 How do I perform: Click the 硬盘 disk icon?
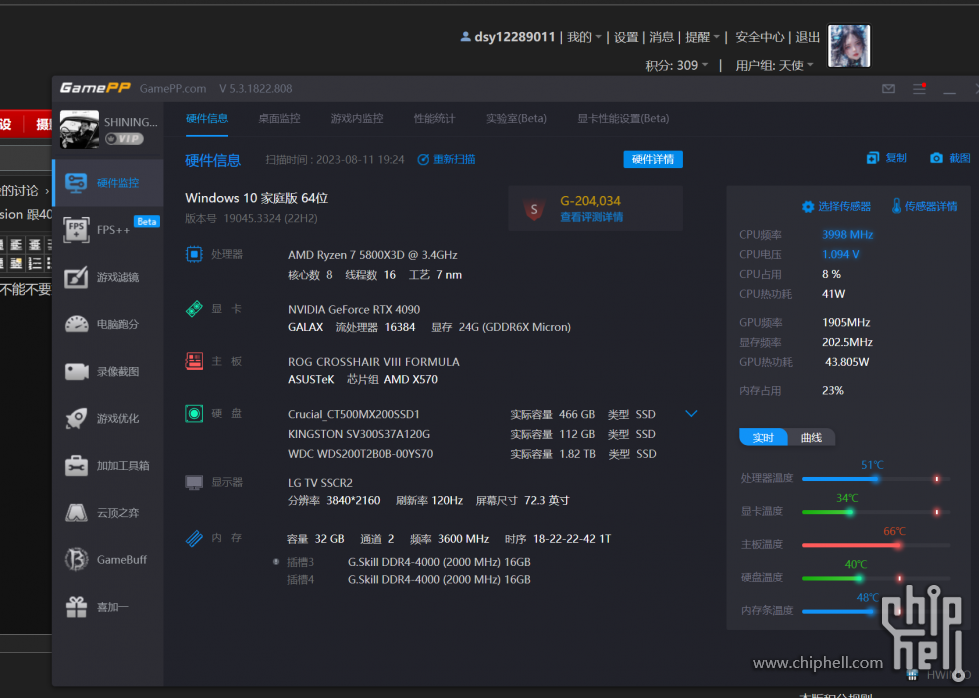tap(194, 413)
